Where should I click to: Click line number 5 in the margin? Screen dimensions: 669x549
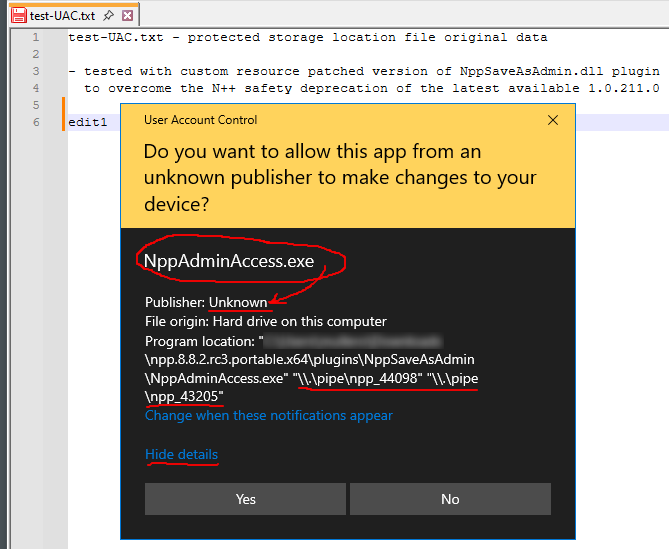tap(36, 105)
